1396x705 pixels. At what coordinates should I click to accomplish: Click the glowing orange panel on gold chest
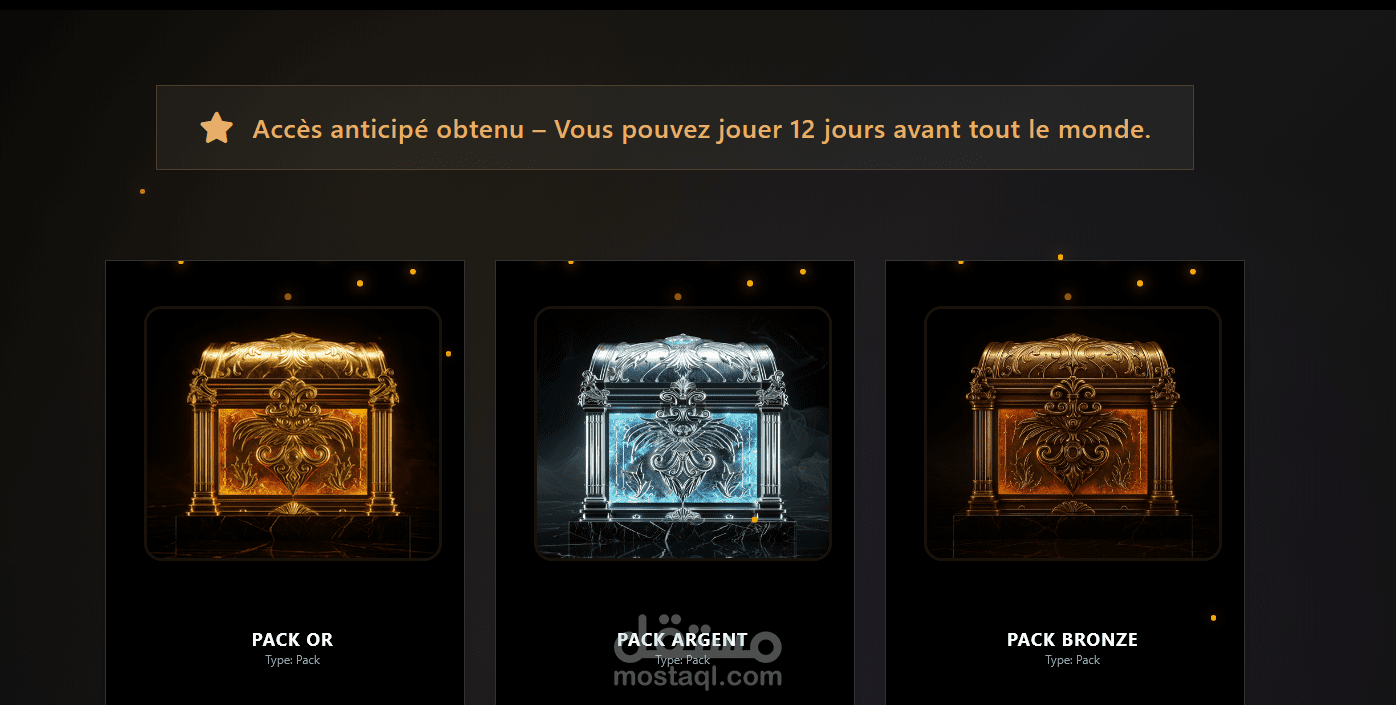coord(293,452)
